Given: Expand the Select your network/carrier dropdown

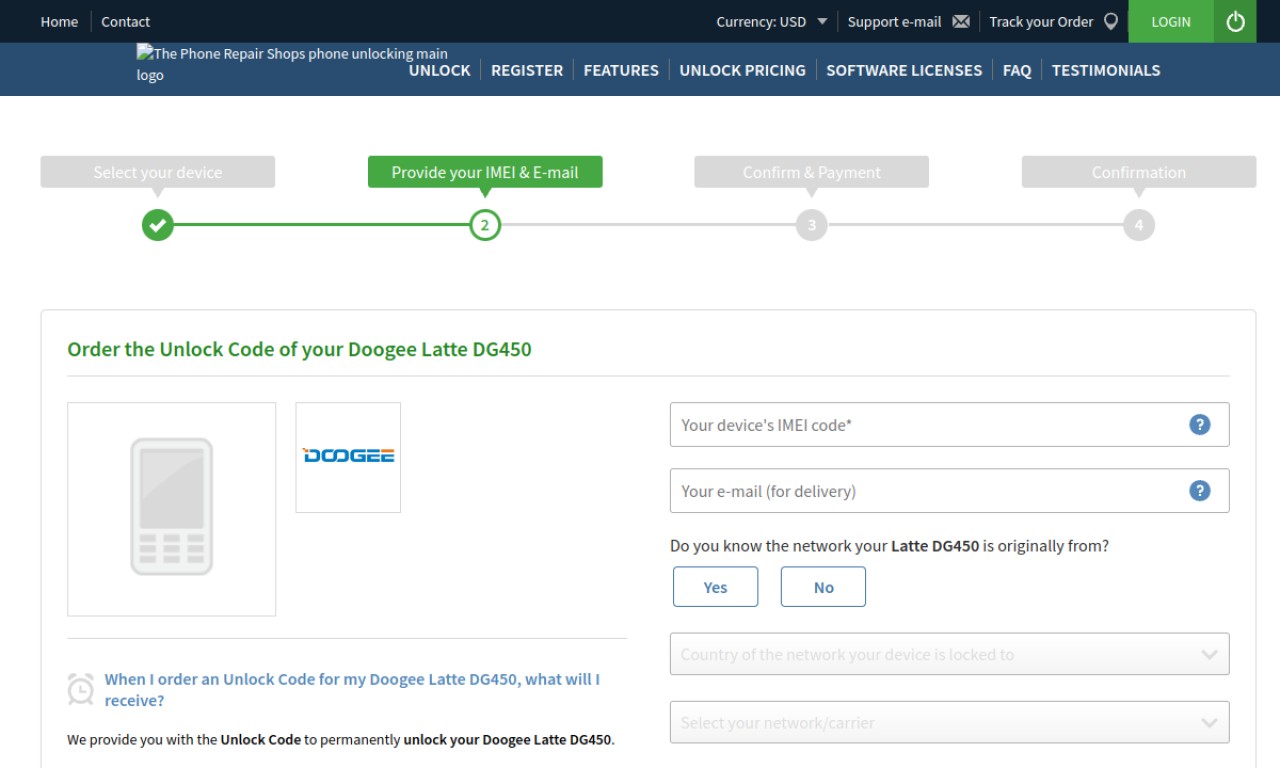Looking at the screenshot, I should tap(949, 722).
